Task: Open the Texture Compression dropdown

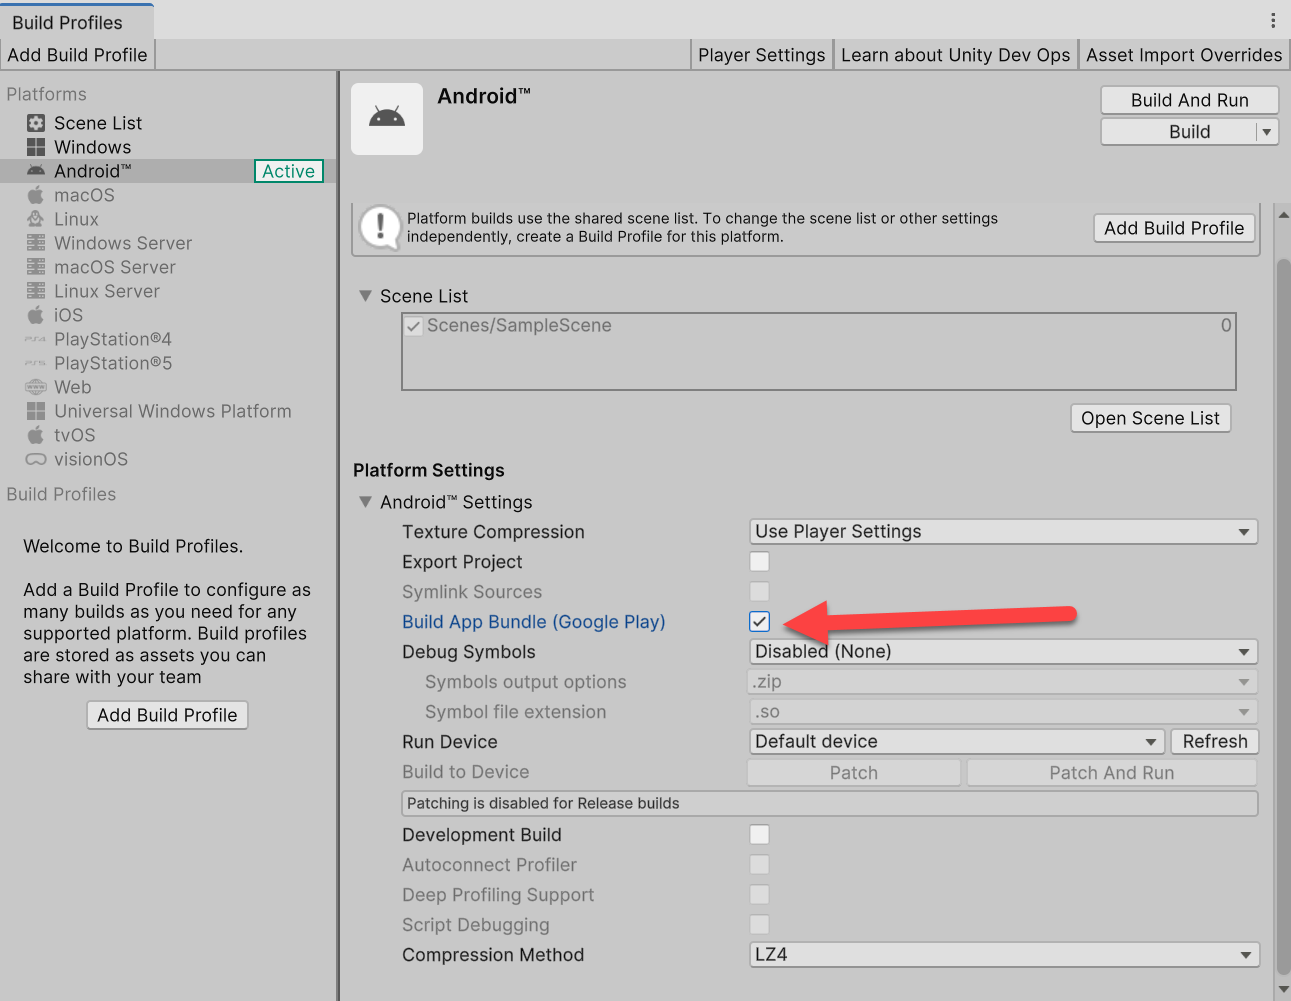Action: point(1003,532)
